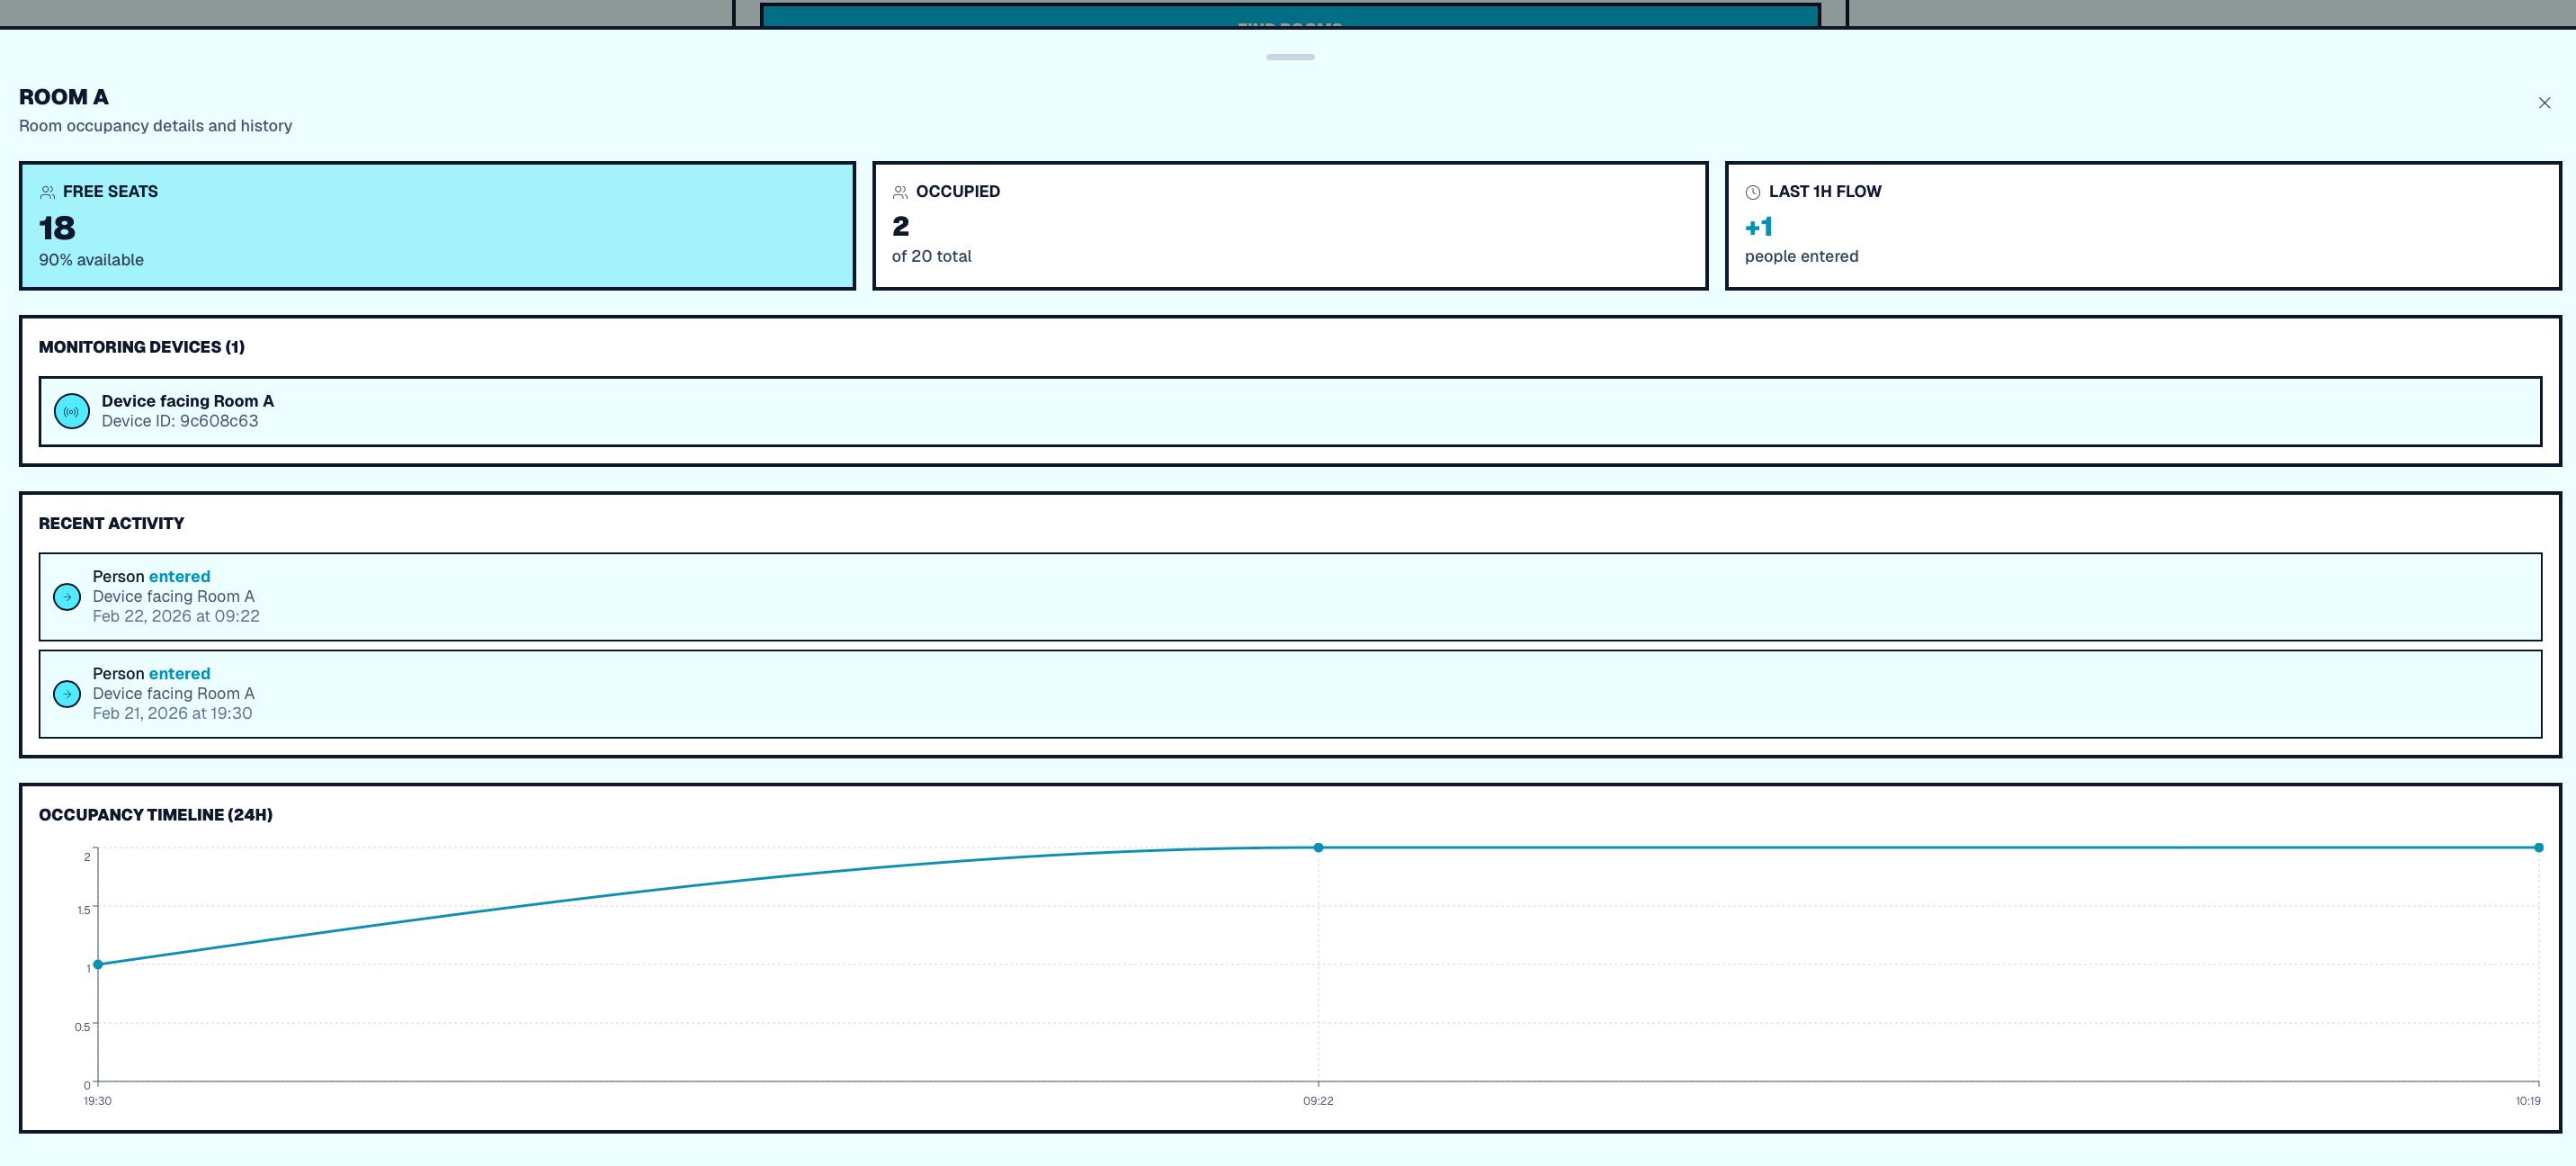Viewport: 2576px width, 1166px height.
Task: Click the Free Seats people icon
Action: click(47, 192)
